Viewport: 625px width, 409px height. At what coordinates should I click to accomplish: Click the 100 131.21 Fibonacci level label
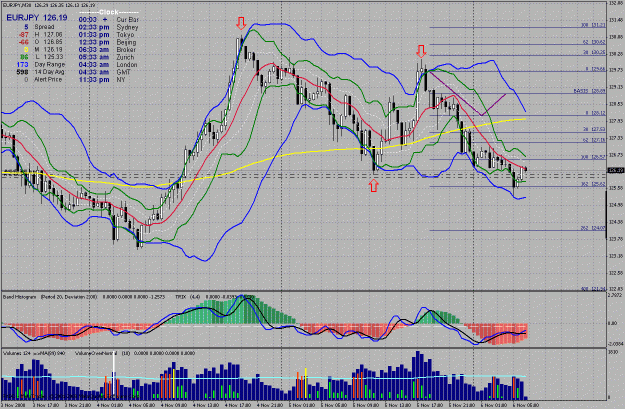coord(594,25)
